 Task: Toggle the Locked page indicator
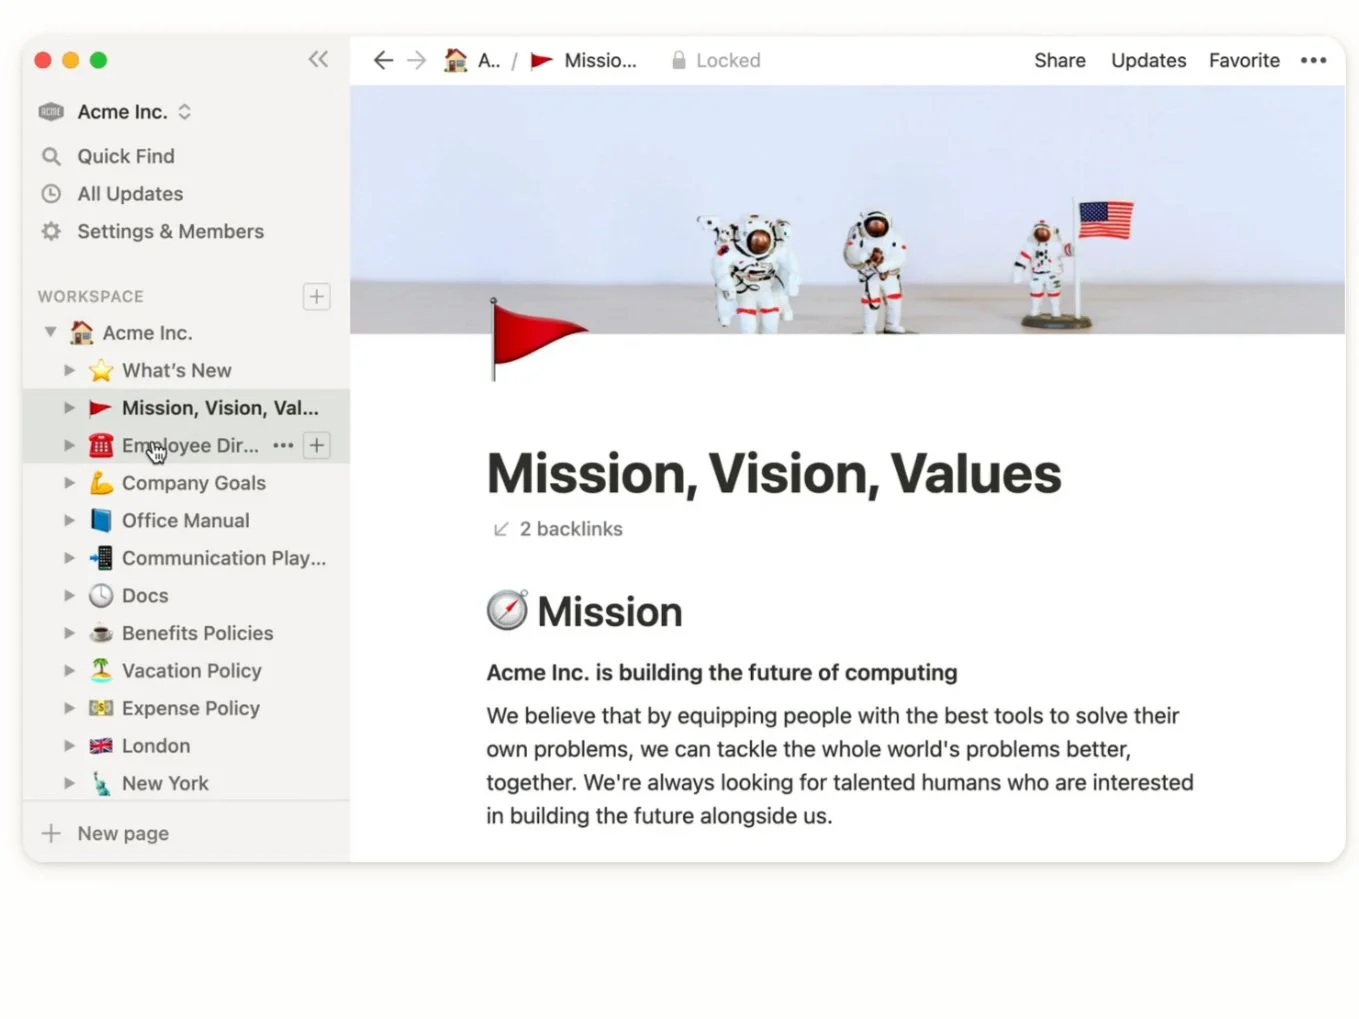(716, 60)
